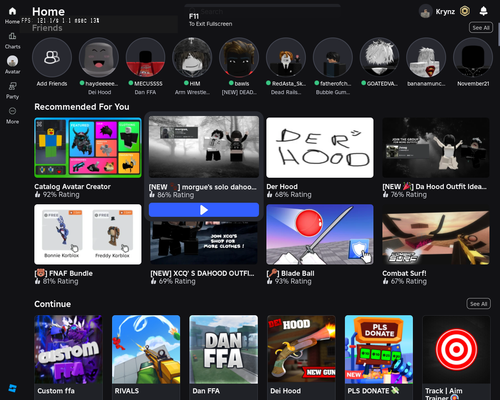Open friend RedAsta_Sk avatar

coord(286,57)
